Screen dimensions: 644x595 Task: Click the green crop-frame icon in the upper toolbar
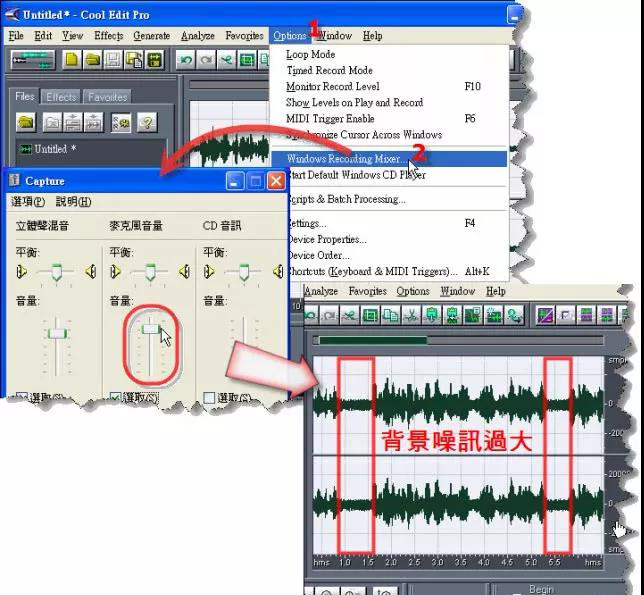click(x=247, y=60)
